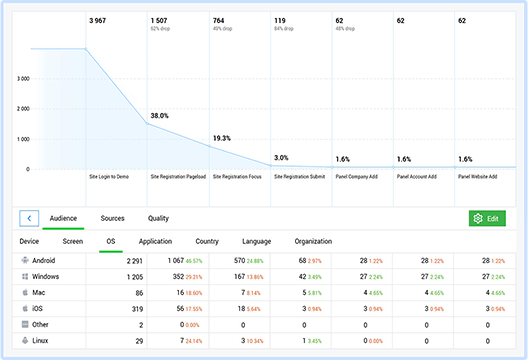Image resolution: width=528 pixels, height=360 pixels.
Task: Go back with the left chevron button
Action: coord(29,219)
